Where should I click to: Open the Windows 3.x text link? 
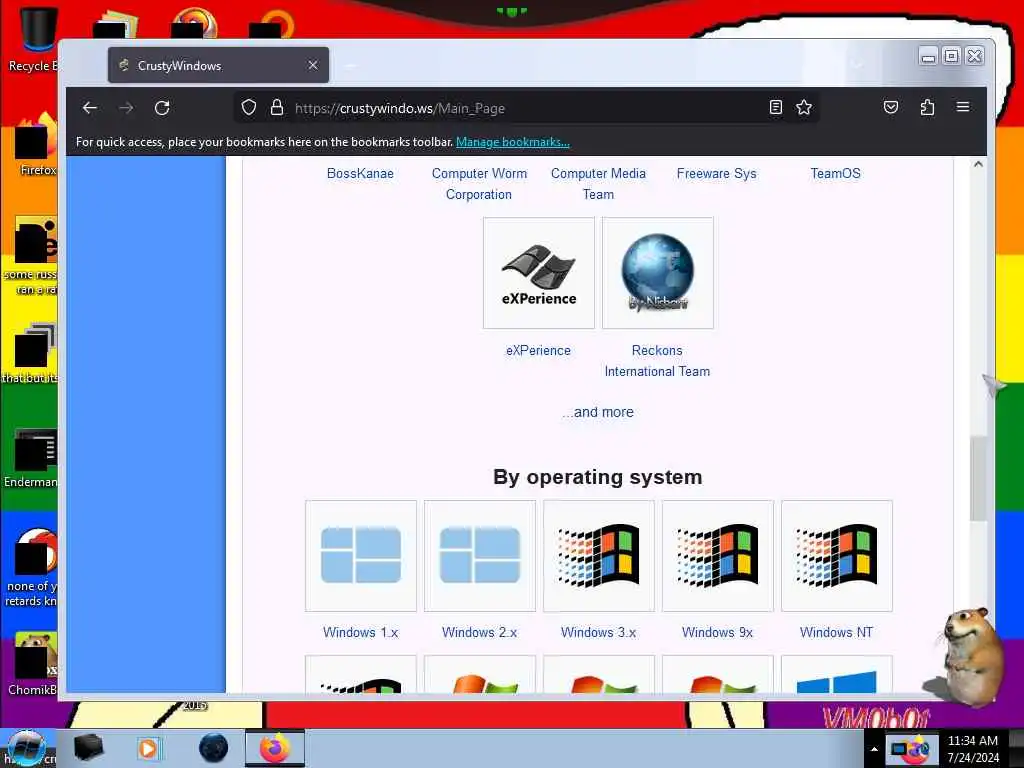[598, 633]
